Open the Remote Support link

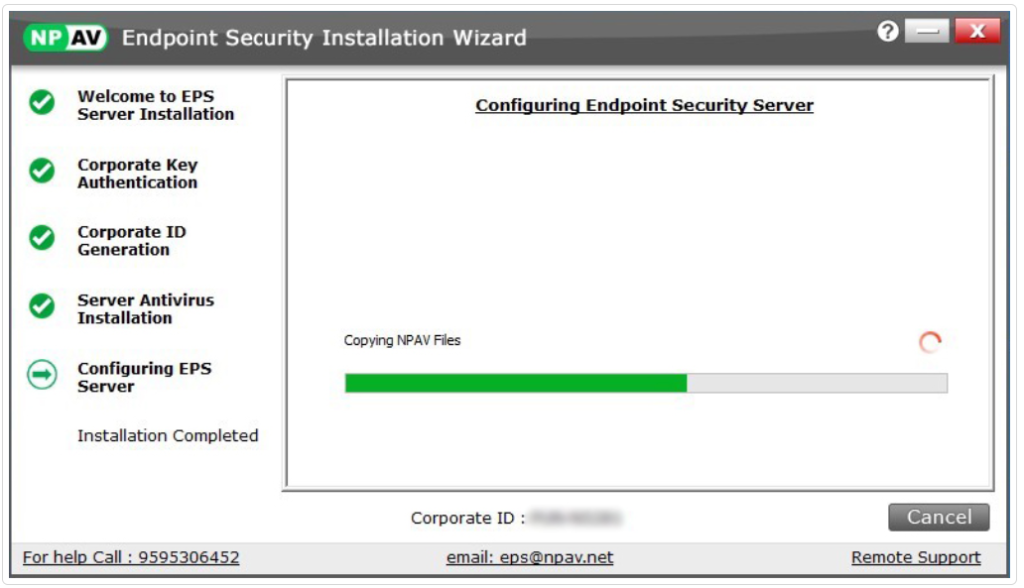click(915, 557)
